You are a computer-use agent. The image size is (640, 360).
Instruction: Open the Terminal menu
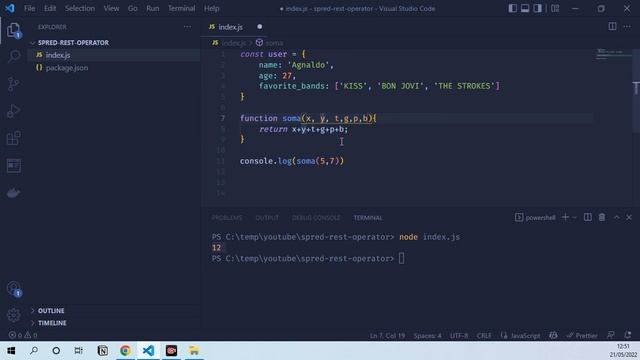(x=181, y=8)
